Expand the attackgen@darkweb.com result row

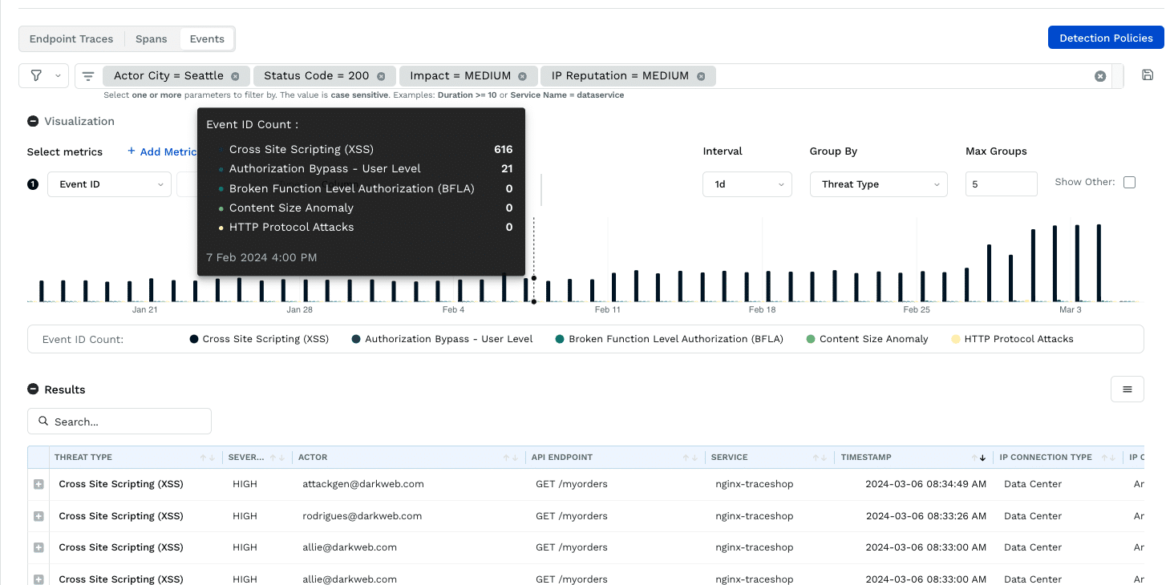tap(39, 485)
